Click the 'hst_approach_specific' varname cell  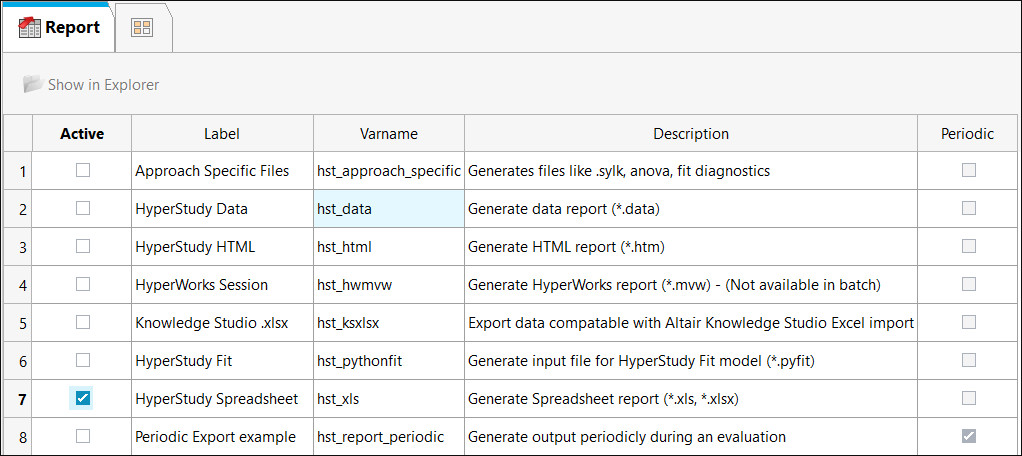389,171
